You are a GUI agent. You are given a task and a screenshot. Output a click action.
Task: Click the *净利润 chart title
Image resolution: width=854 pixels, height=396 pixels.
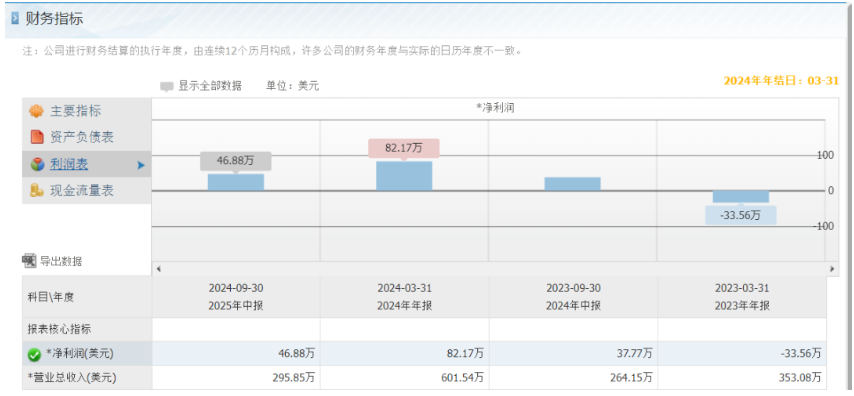495,108
